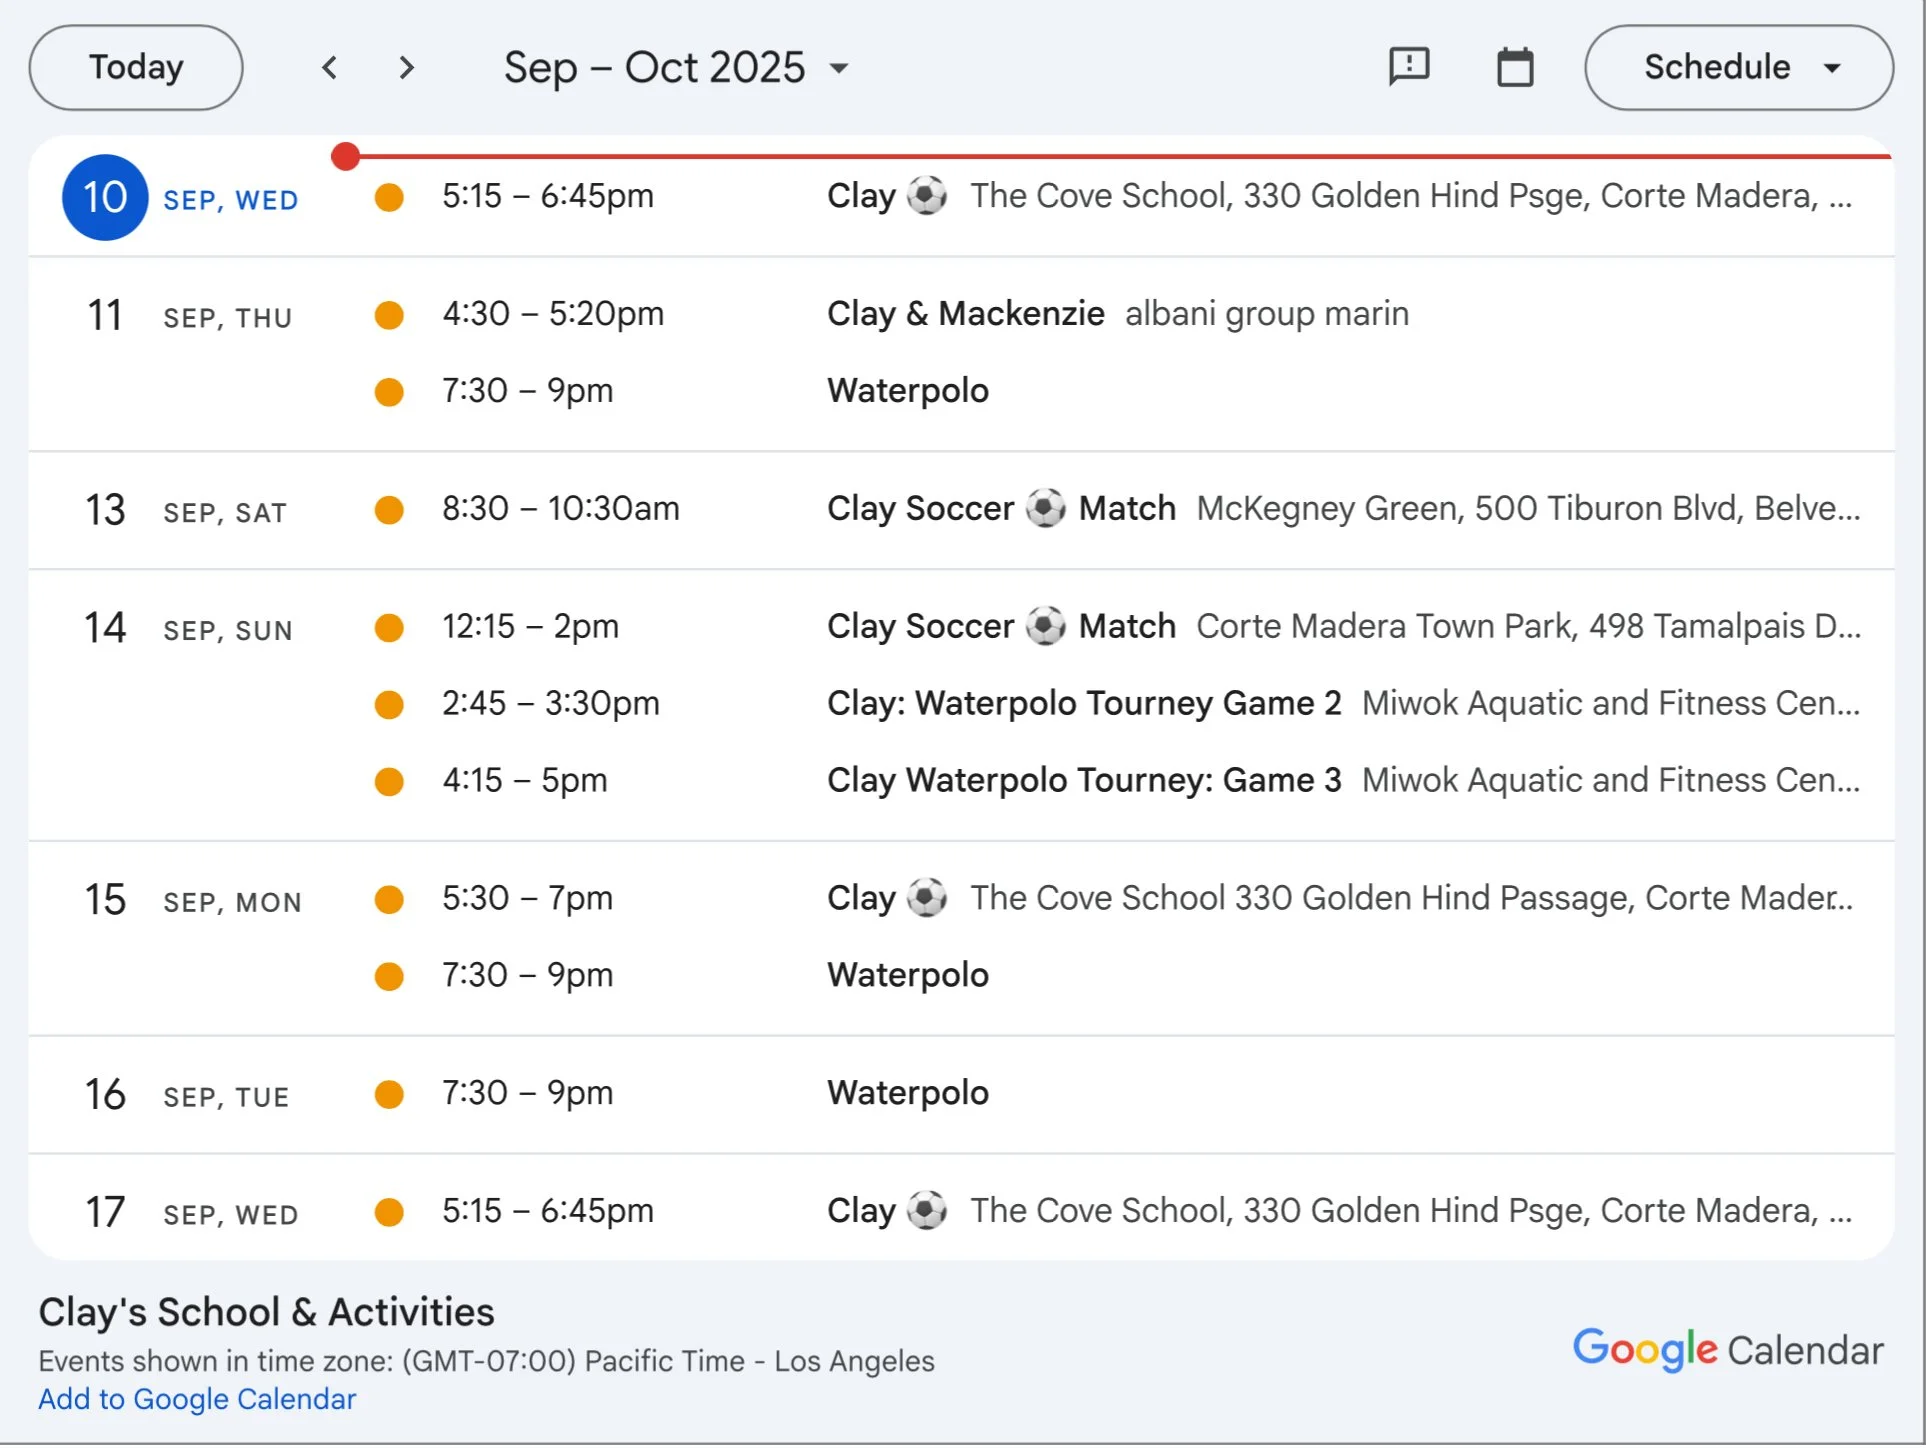The image size is (1926, 1448).
Task: Expand the Sep – Oct 2025 date picker
Action: point(676,68)
